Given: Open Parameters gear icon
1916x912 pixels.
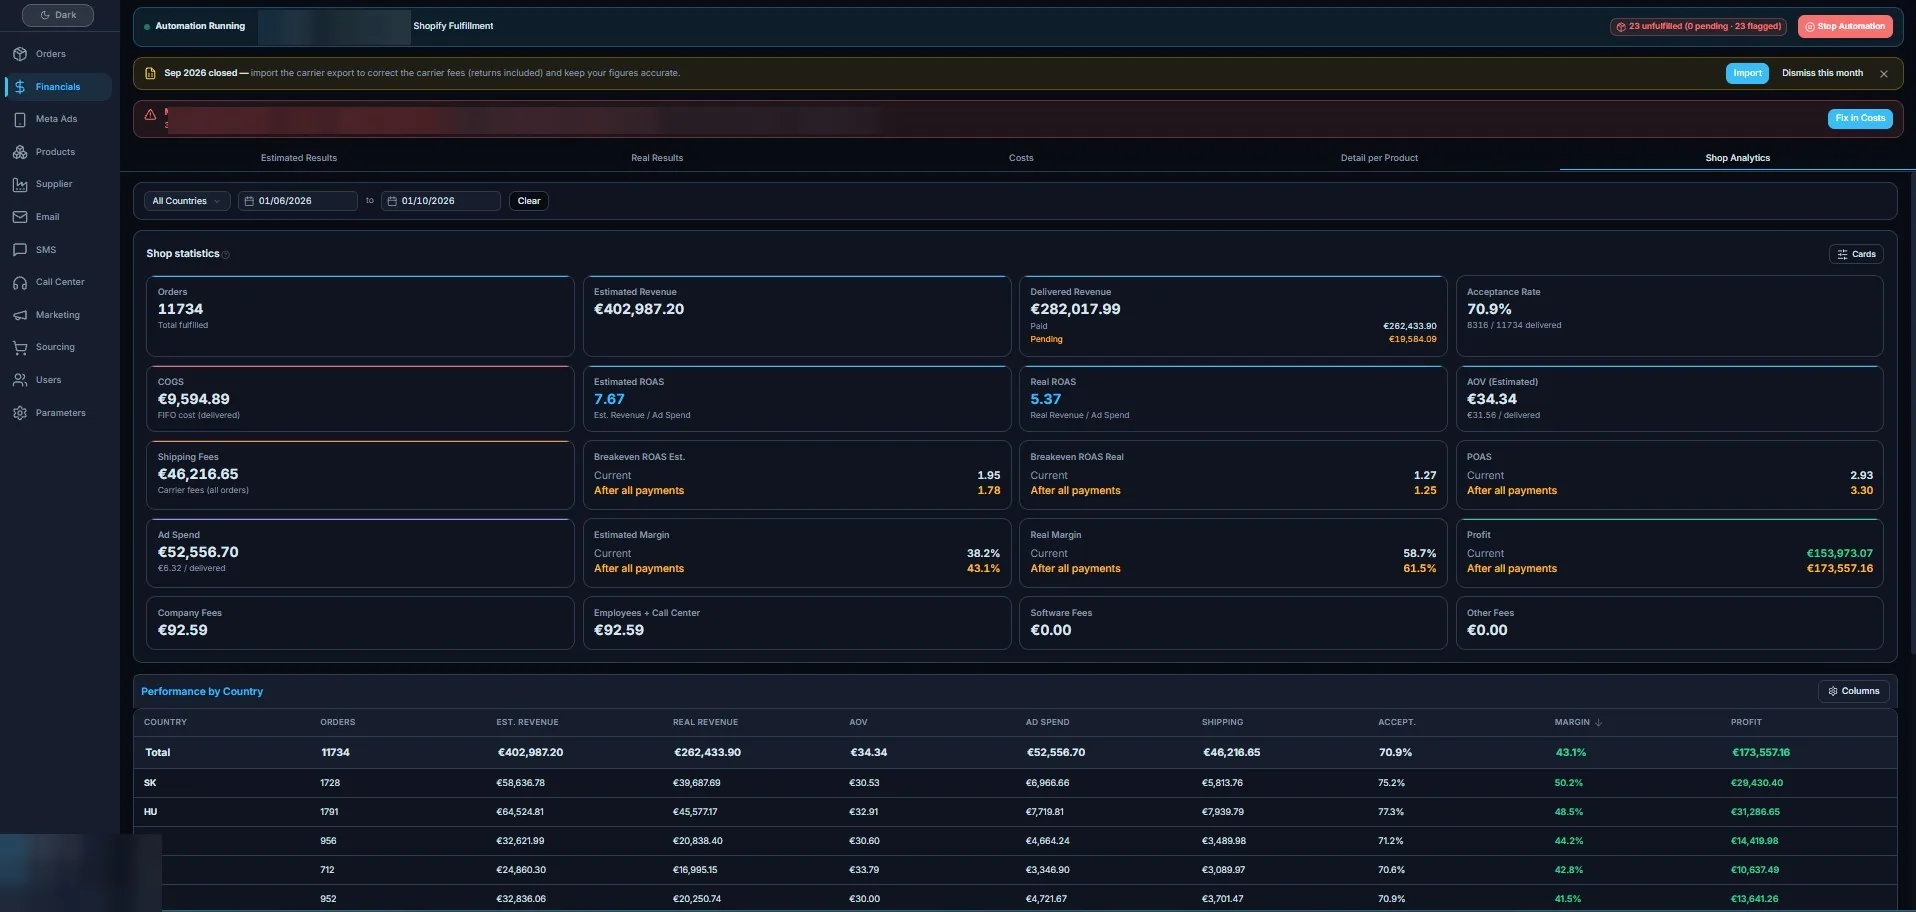Looking at the screenshot, I should (19, 413).
